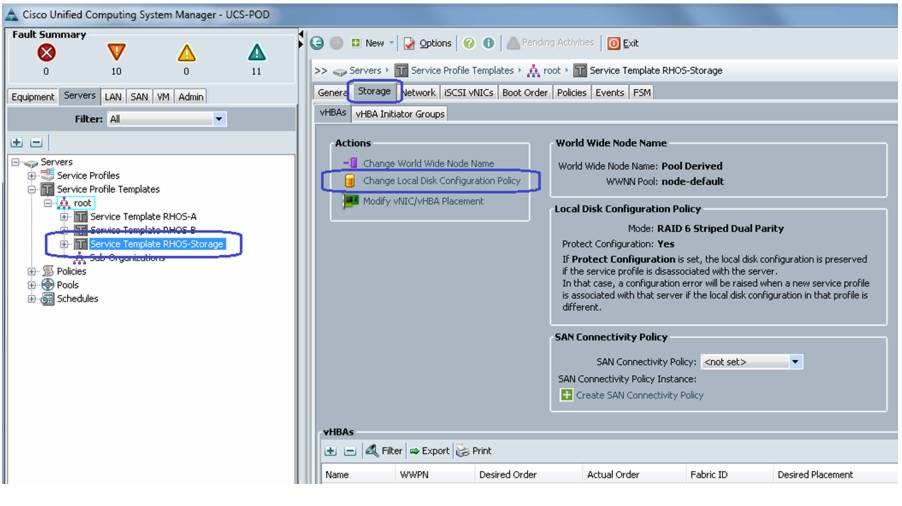Click the info icon in toolbar

pyautogui.click(x=488, y=43)
